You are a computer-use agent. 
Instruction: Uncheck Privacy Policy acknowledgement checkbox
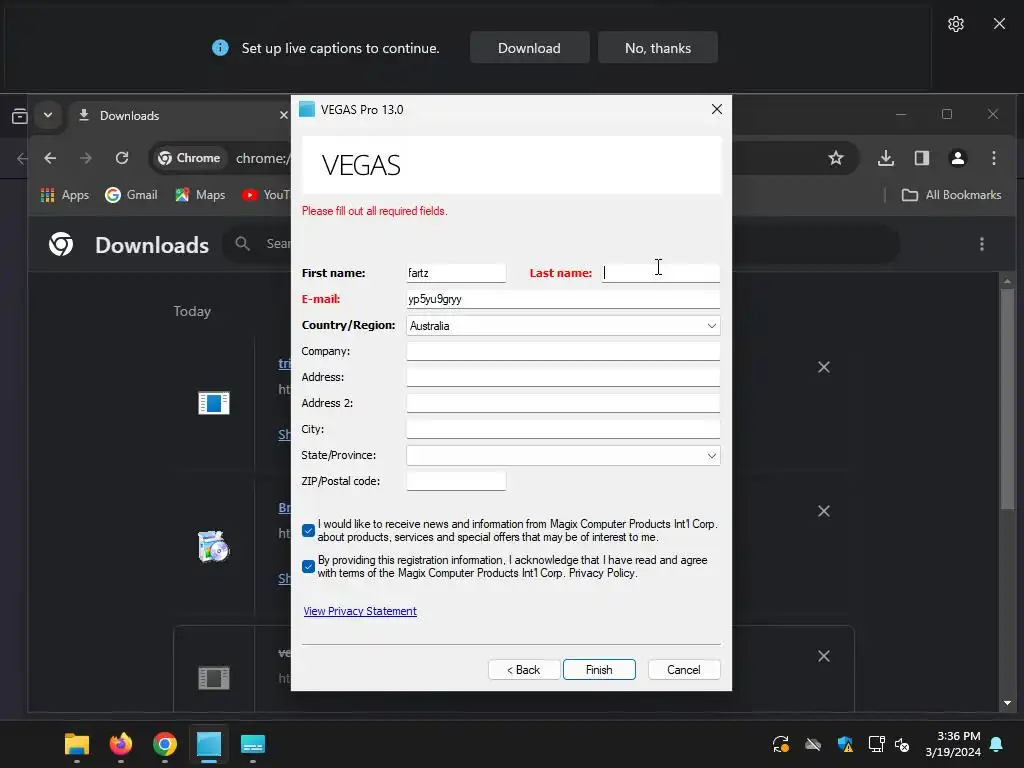pyautogui.click(x=308, y=566)
